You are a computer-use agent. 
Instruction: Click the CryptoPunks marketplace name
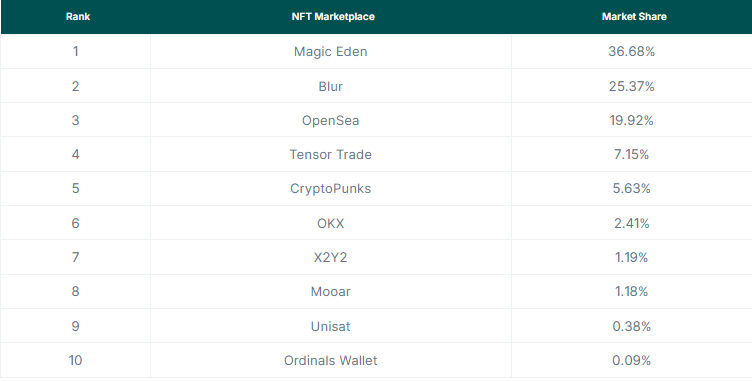click(x=330, y=189)
